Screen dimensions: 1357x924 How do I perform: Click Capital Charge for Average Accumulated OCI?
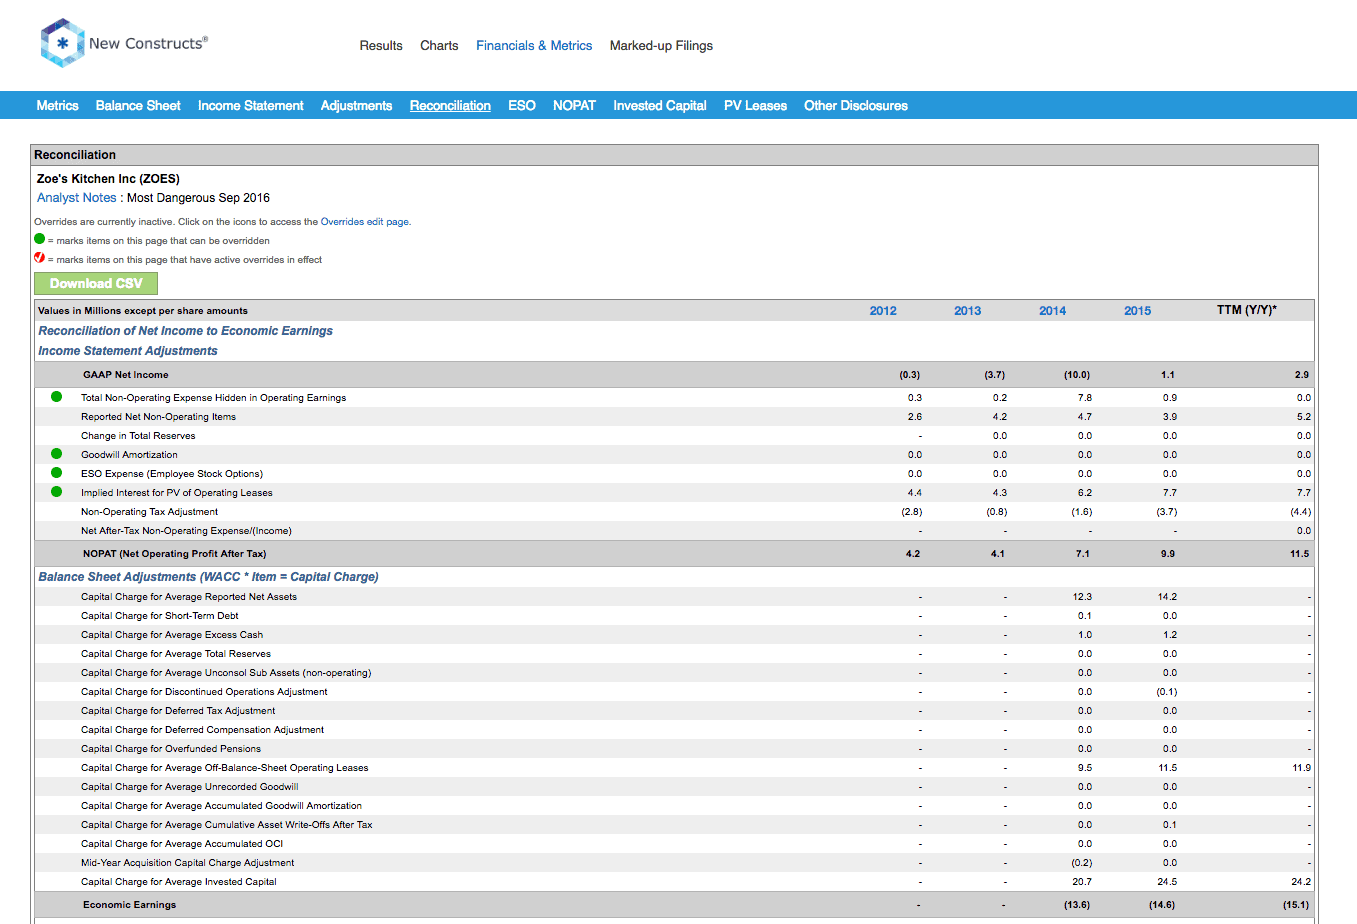(182, 844)
